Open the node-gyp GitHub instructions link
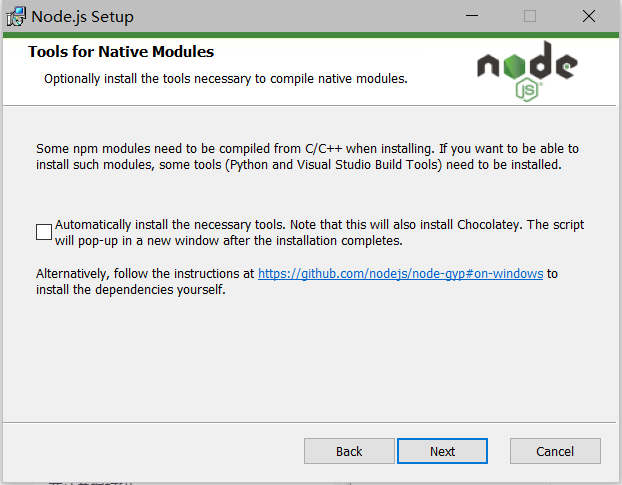The width and height of the screenshot is (622, 485). [x=400, y=273]
